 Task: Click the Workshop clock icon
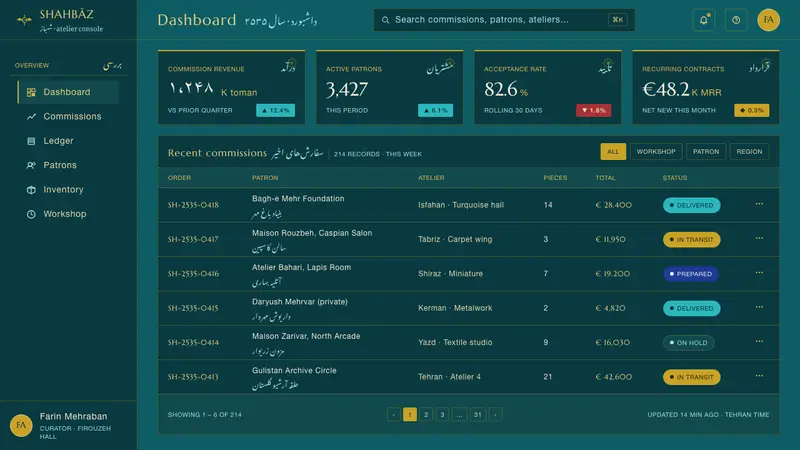pos(31,214)
